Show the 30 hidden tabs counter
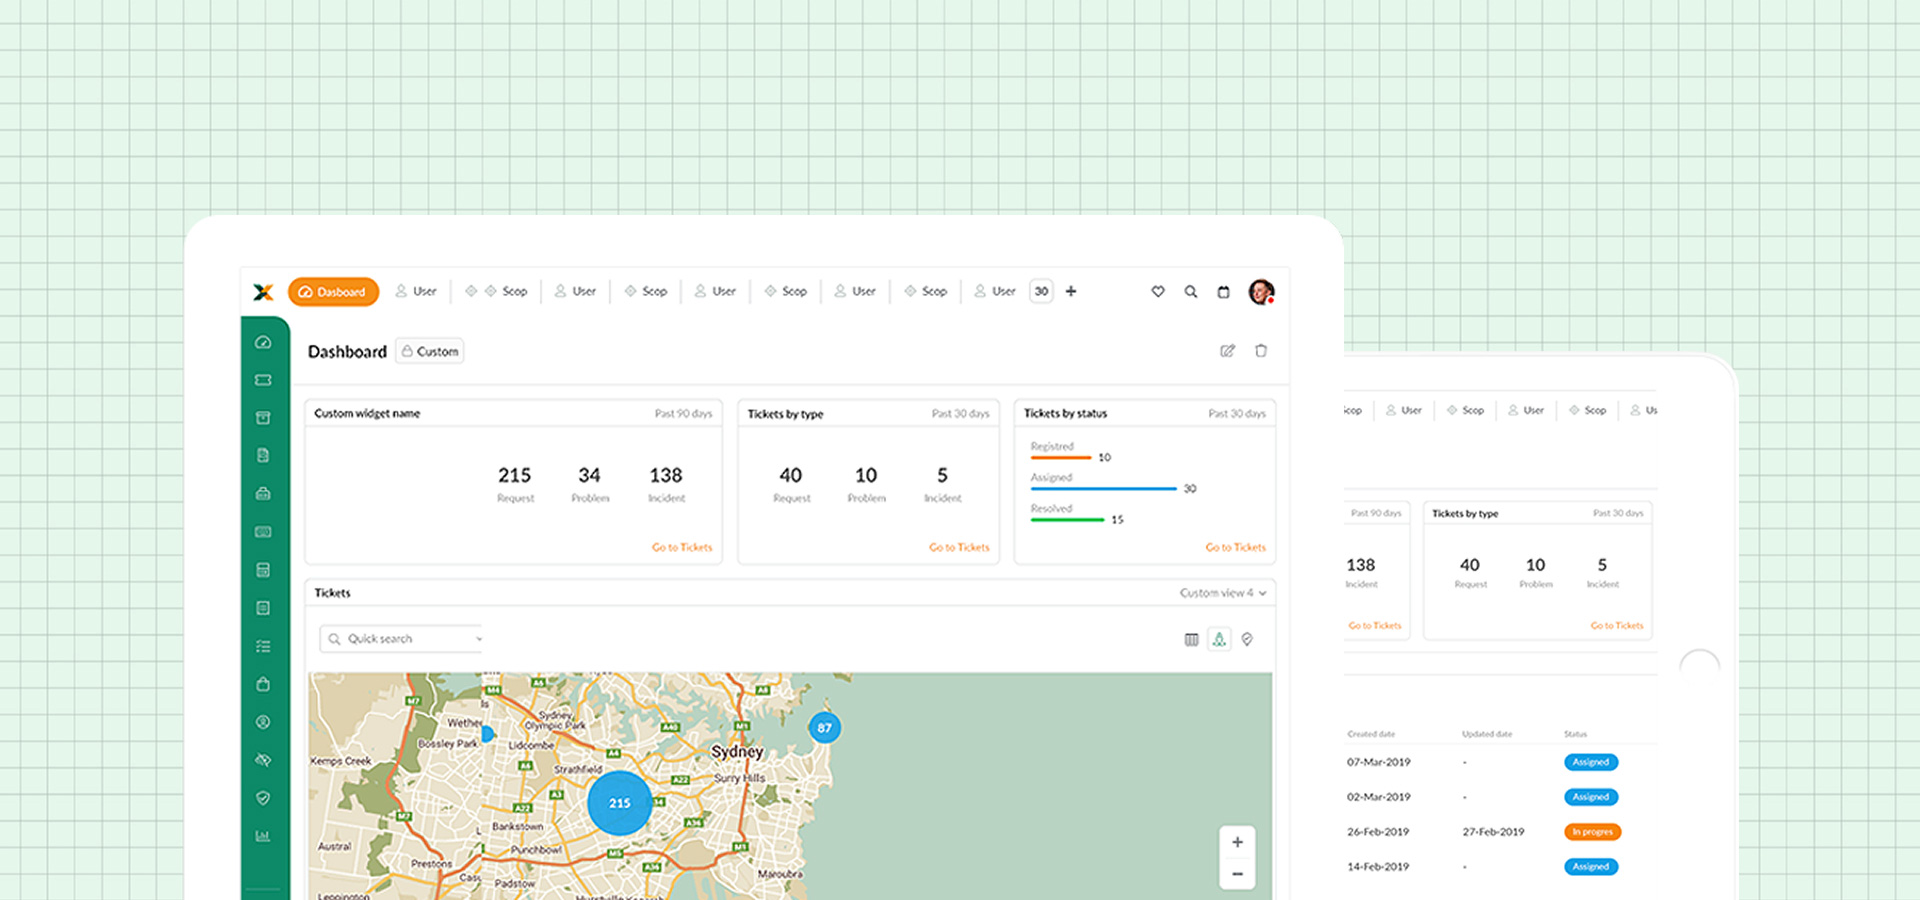 click(x=1041, y=291)
